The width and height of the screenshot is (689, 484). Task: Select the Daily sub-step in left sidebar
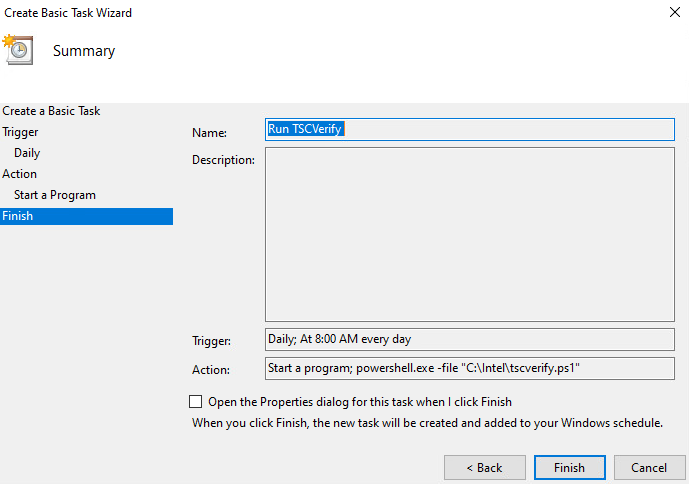click(27, 153)
